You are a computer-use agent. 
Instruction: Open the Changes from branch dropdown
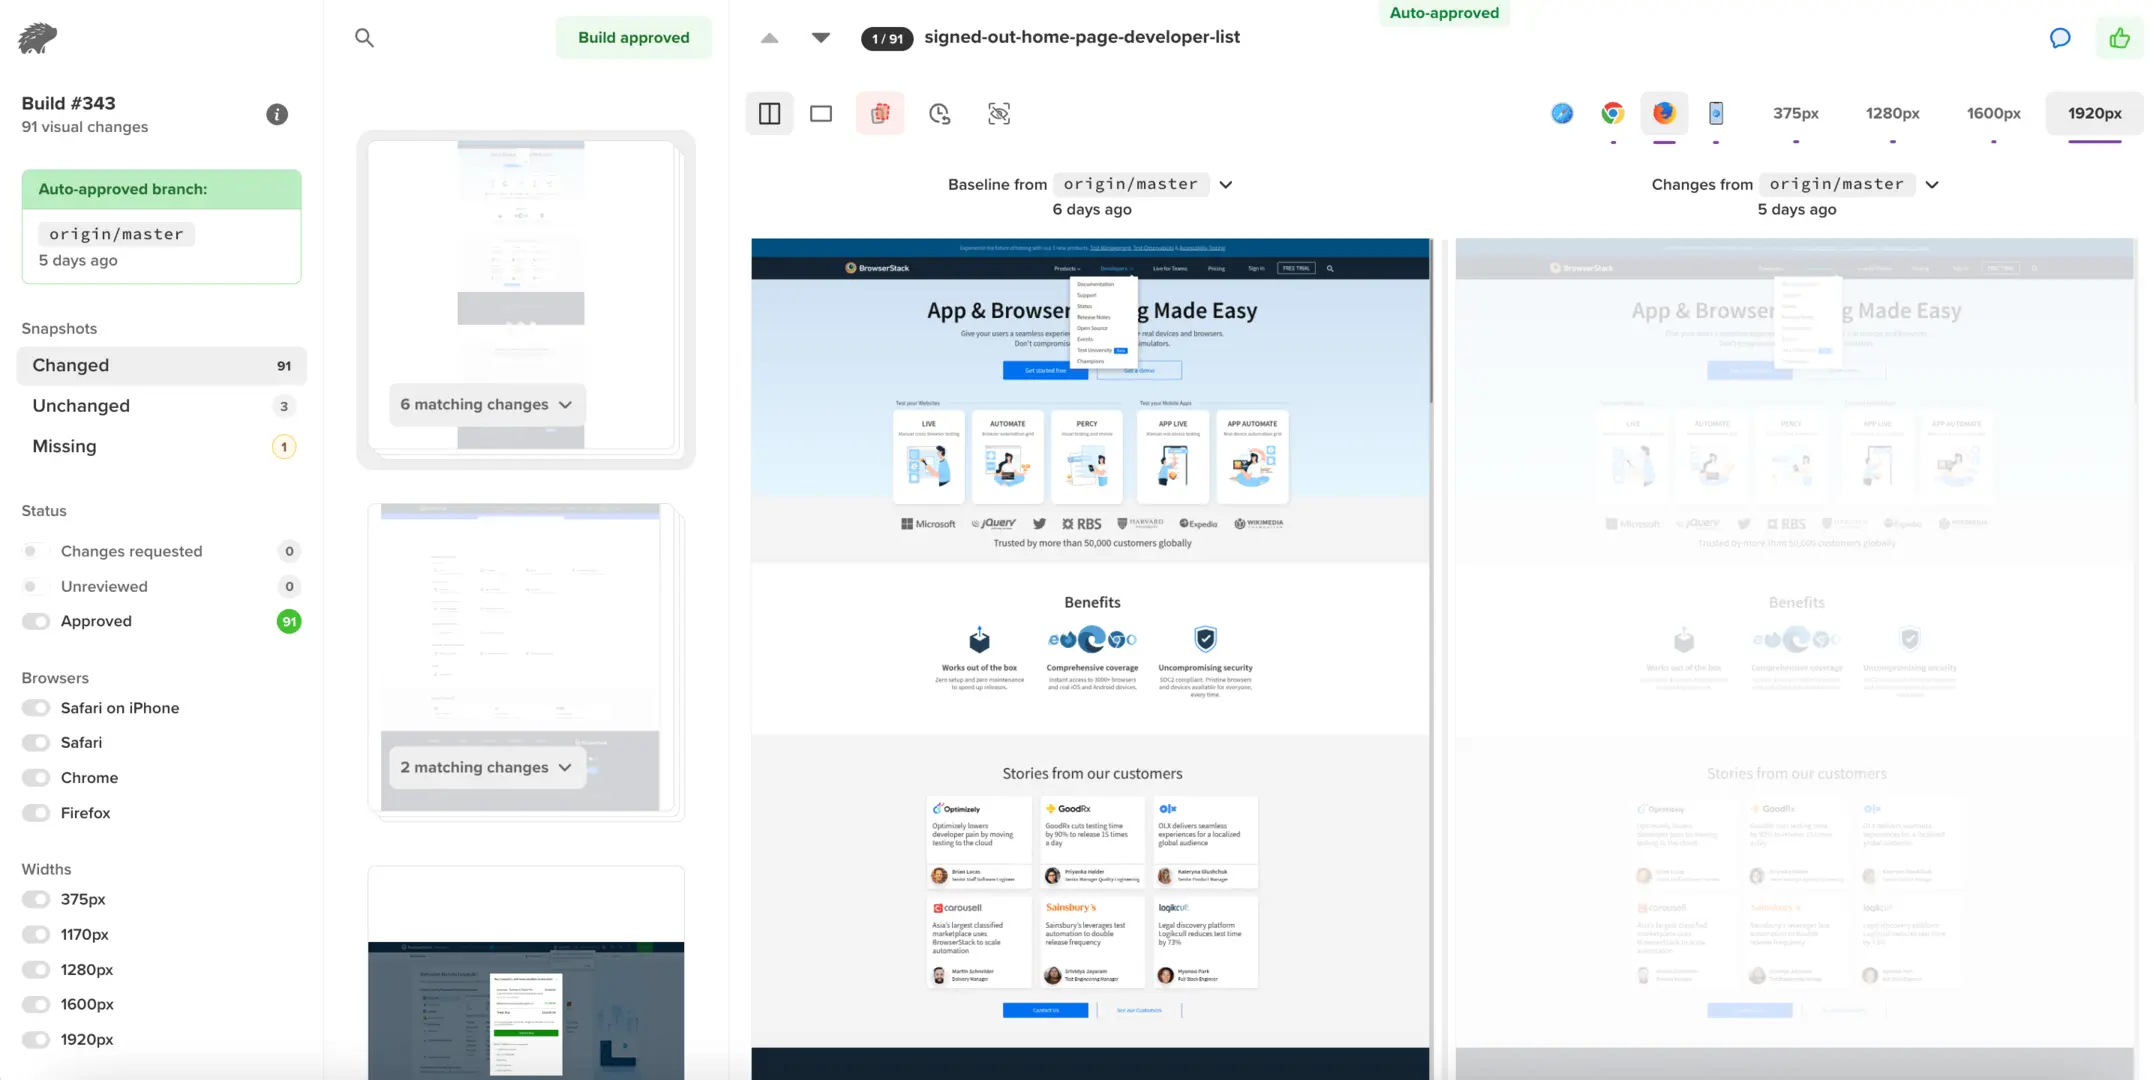1932,184
